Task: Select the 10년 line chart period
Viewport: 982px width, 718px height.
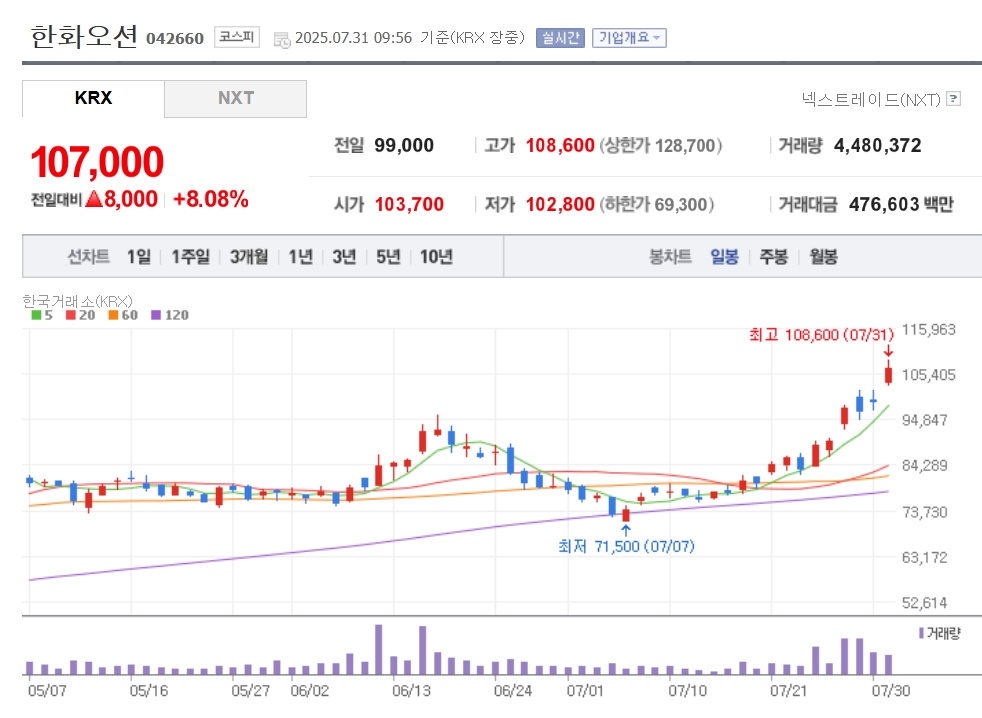Action: click(x=436, y=256)
